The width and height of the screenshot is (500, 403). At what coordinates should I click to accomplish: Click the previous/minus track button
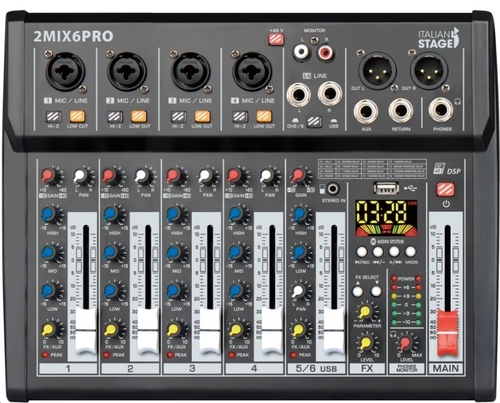(x=378, y=251)
